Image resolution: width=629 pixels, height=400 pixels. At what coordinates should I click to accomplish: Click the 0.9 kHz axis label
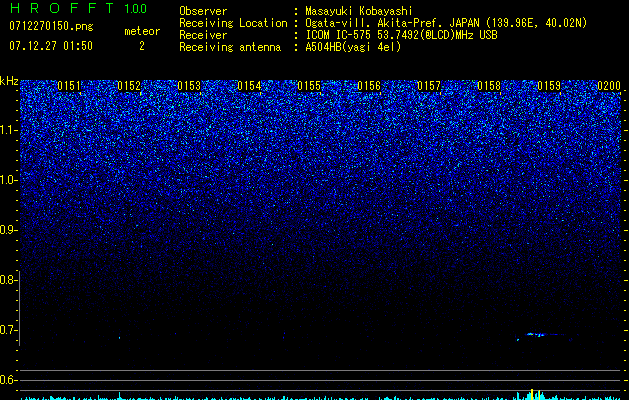coord(8,230)
